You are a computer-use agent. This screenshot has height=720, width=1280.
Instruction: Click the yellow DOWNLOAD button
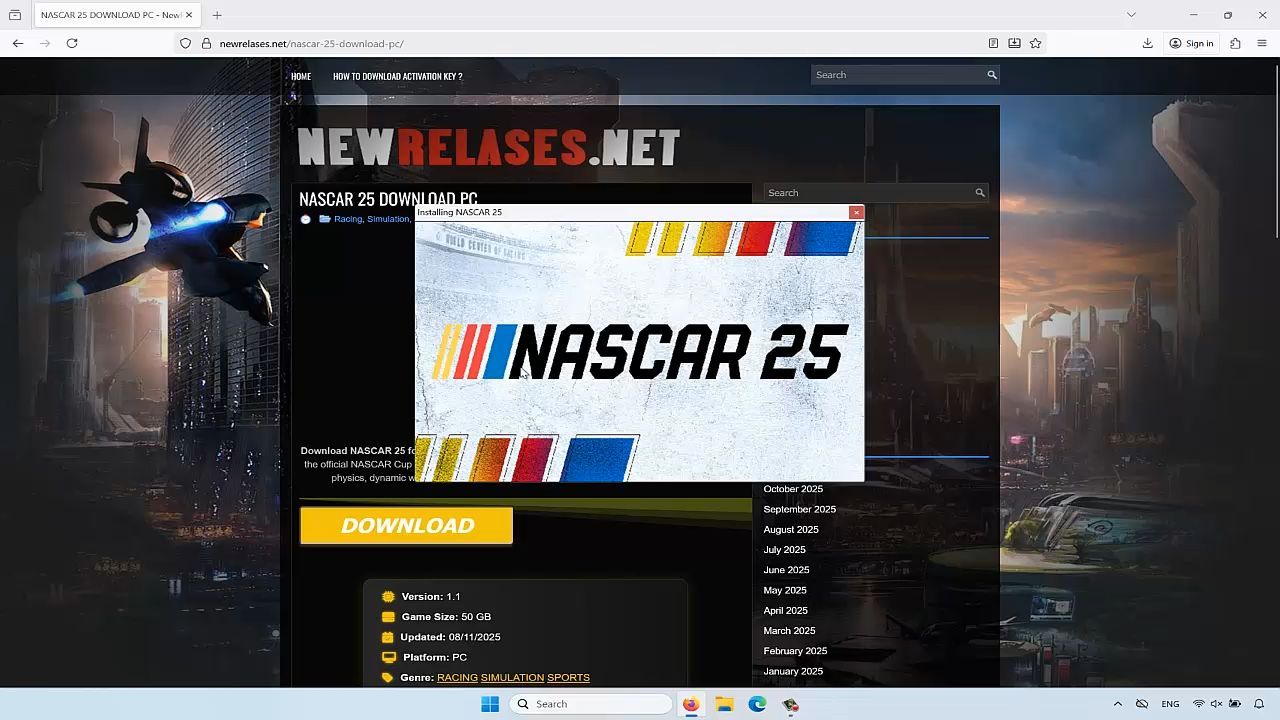tap(406, 526)
